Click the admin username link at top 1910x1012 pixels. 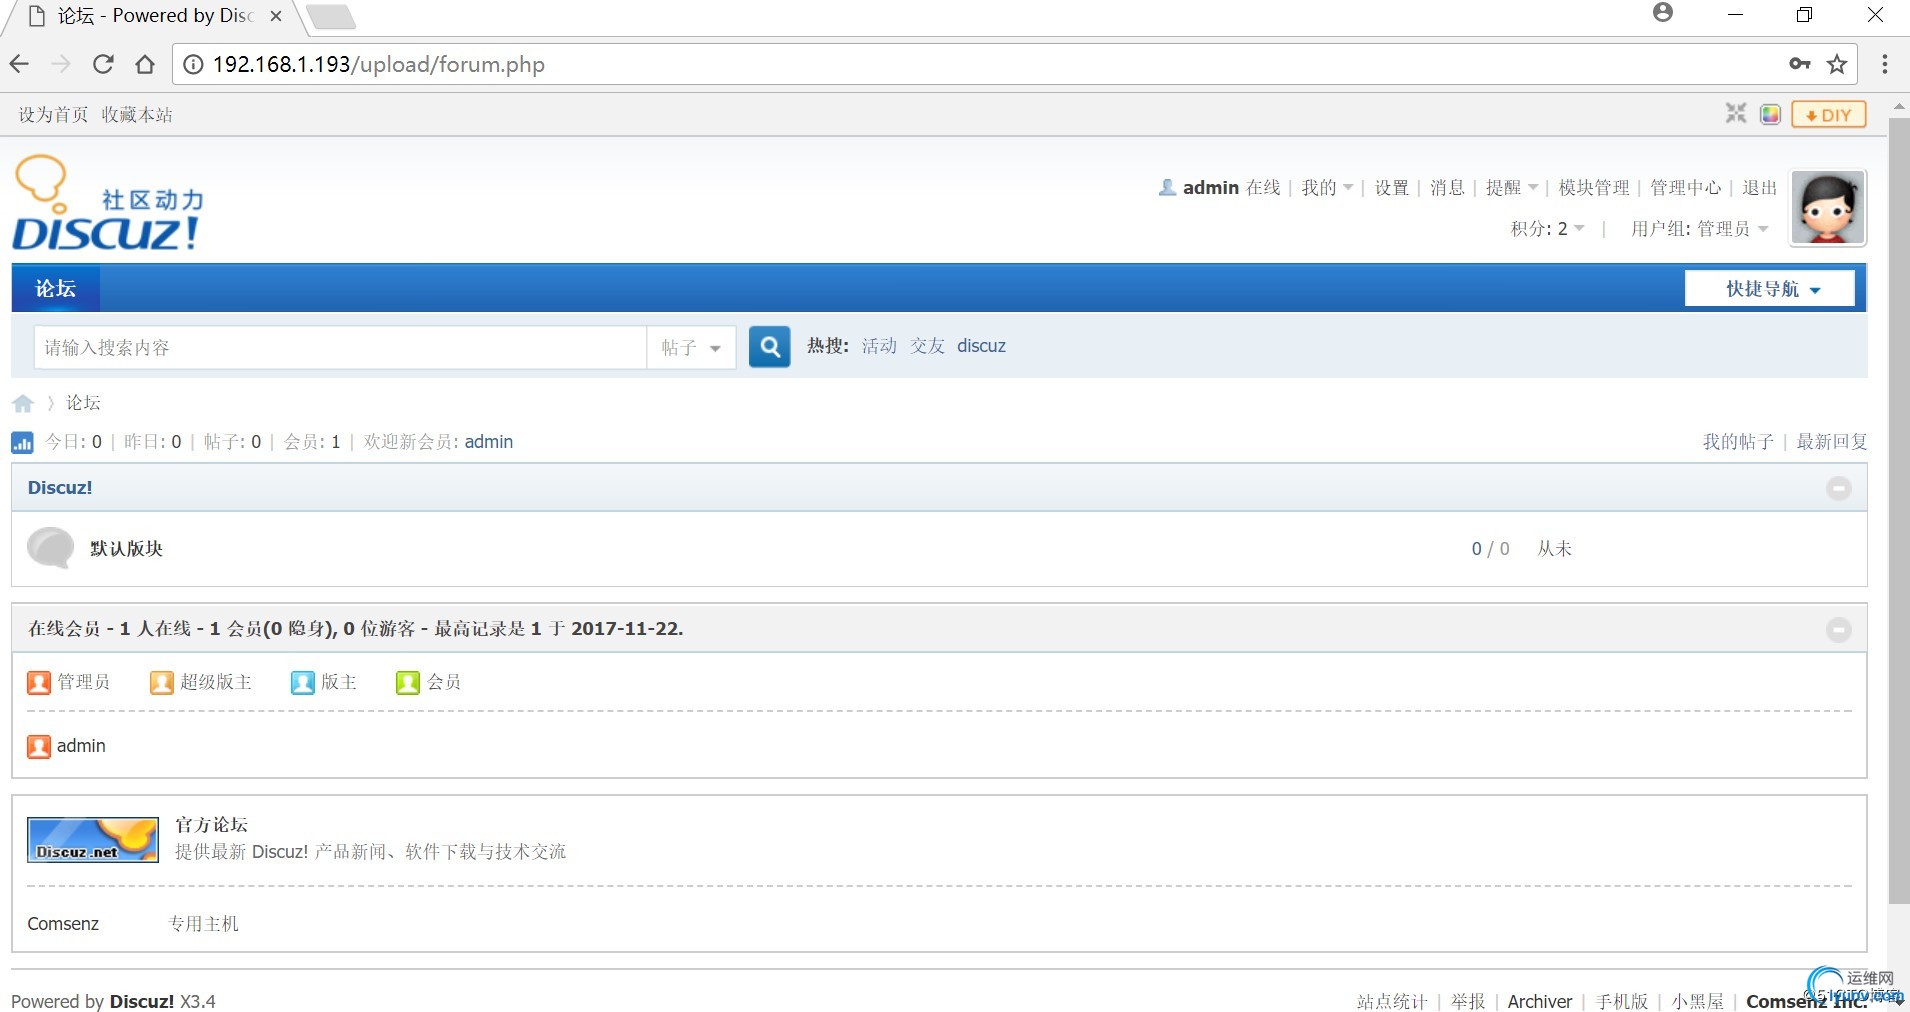click(1211, 187)
